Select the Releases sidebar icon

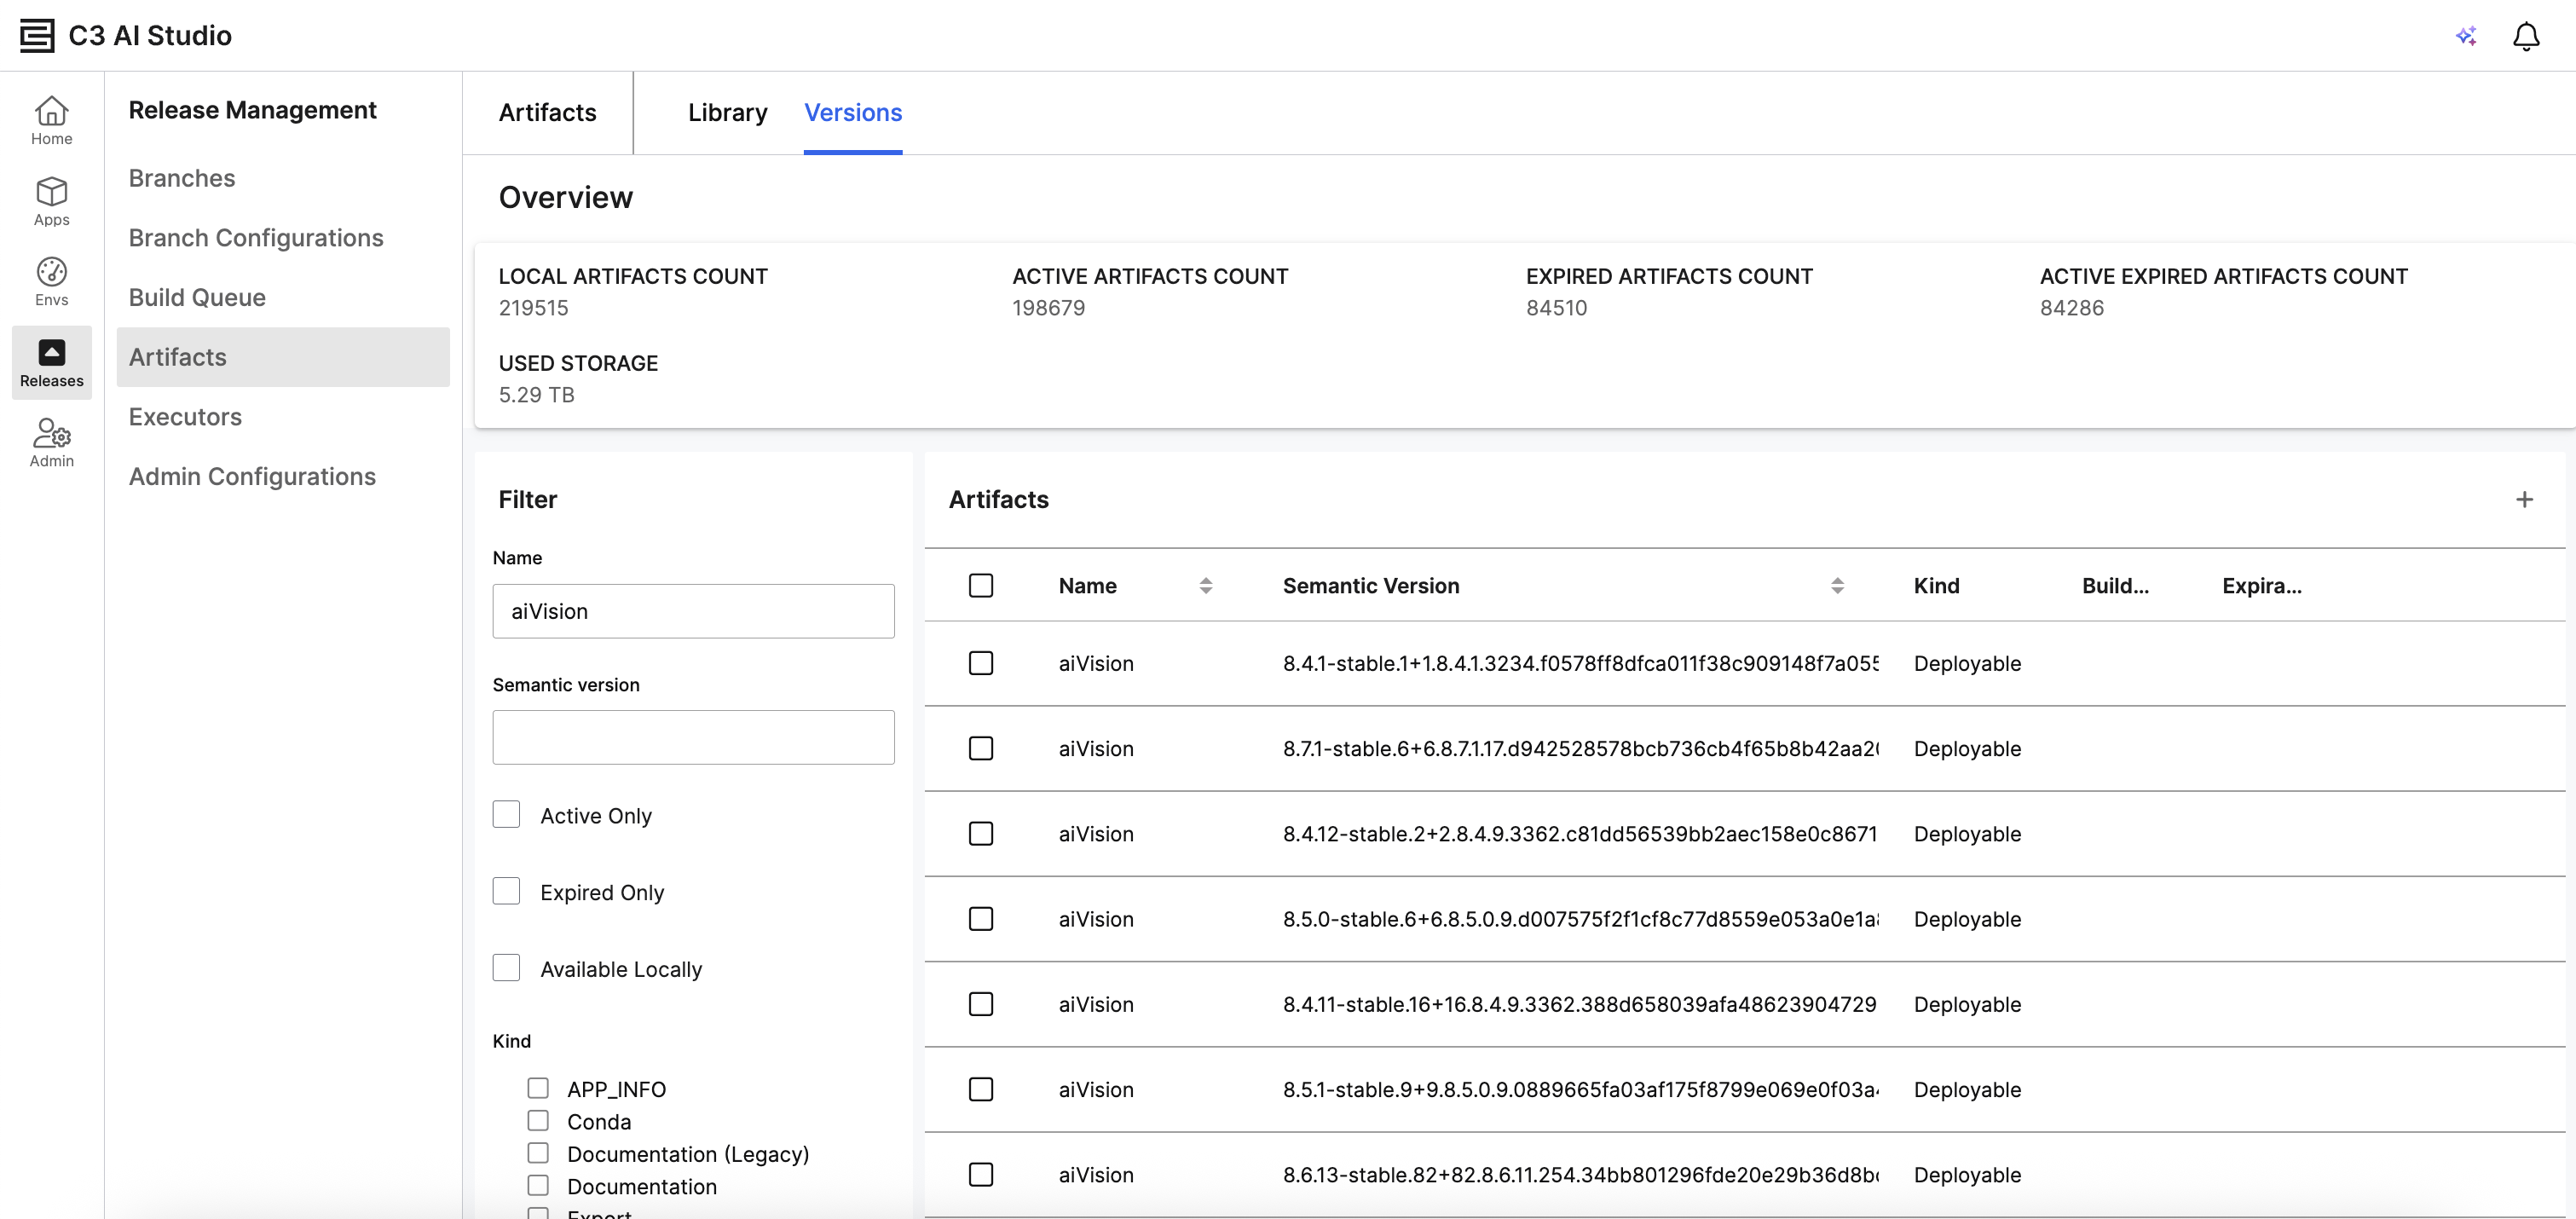click(x=51, y=362)
